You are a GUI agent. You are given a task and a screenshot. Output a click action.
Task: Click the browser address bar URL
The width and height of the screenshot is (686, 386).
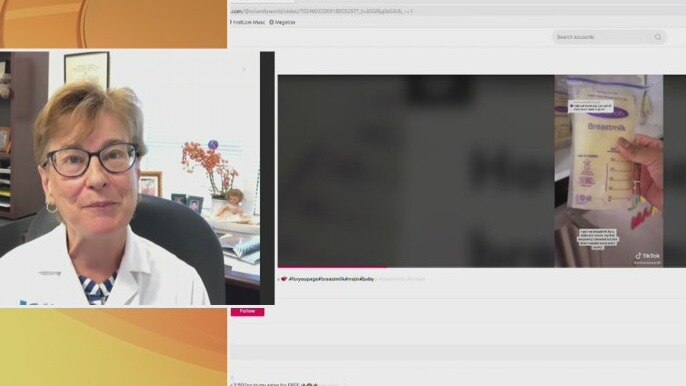pyautogui.click(x=322, y=11)
